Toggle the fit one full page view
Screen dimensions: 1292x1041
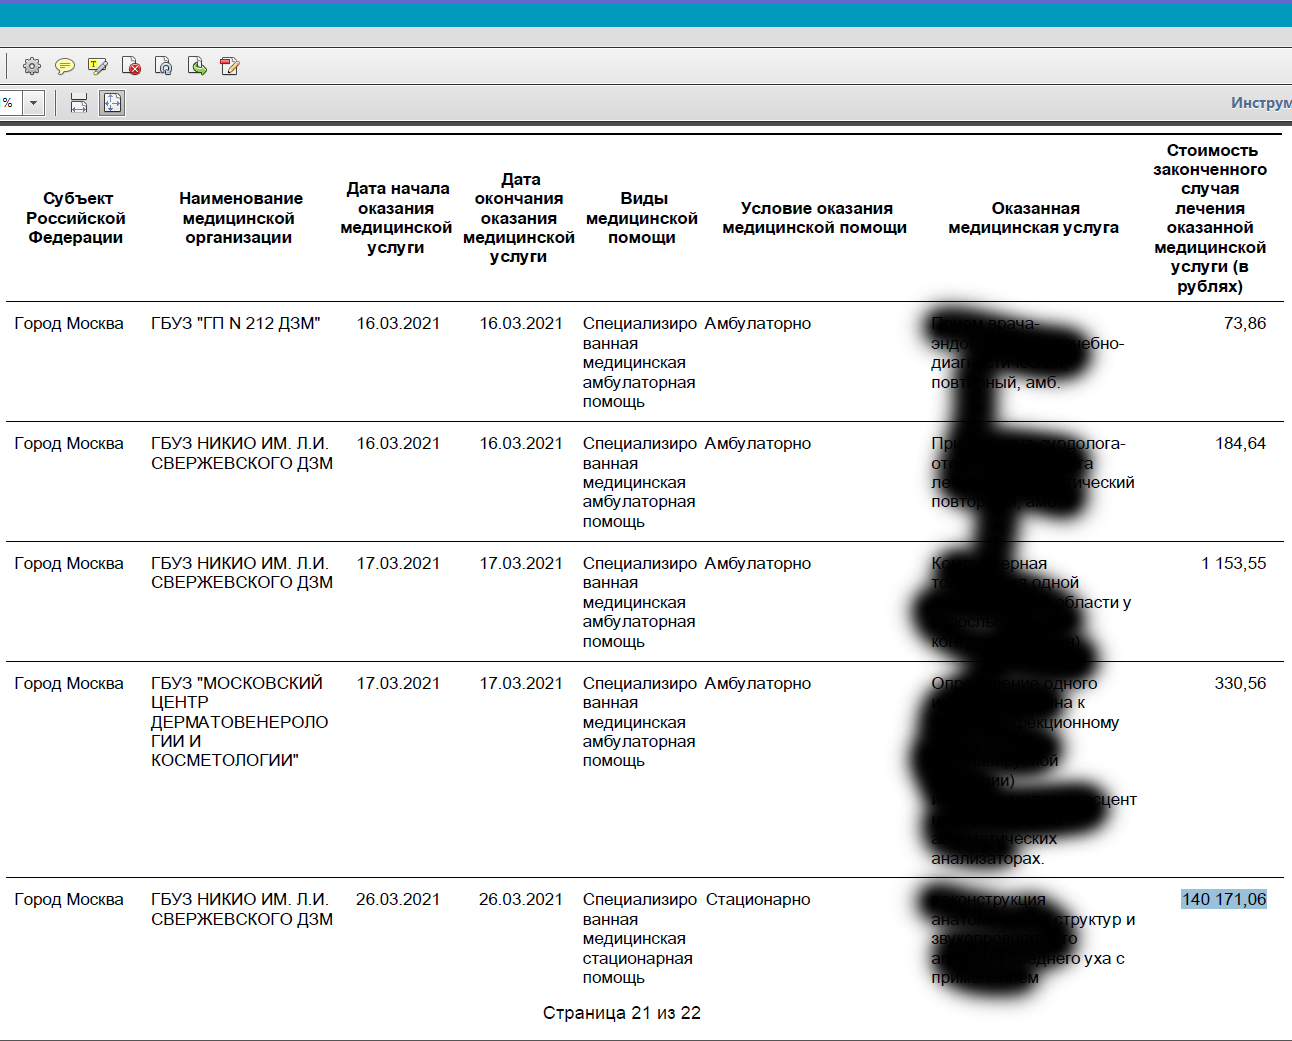tap(112, 103)
